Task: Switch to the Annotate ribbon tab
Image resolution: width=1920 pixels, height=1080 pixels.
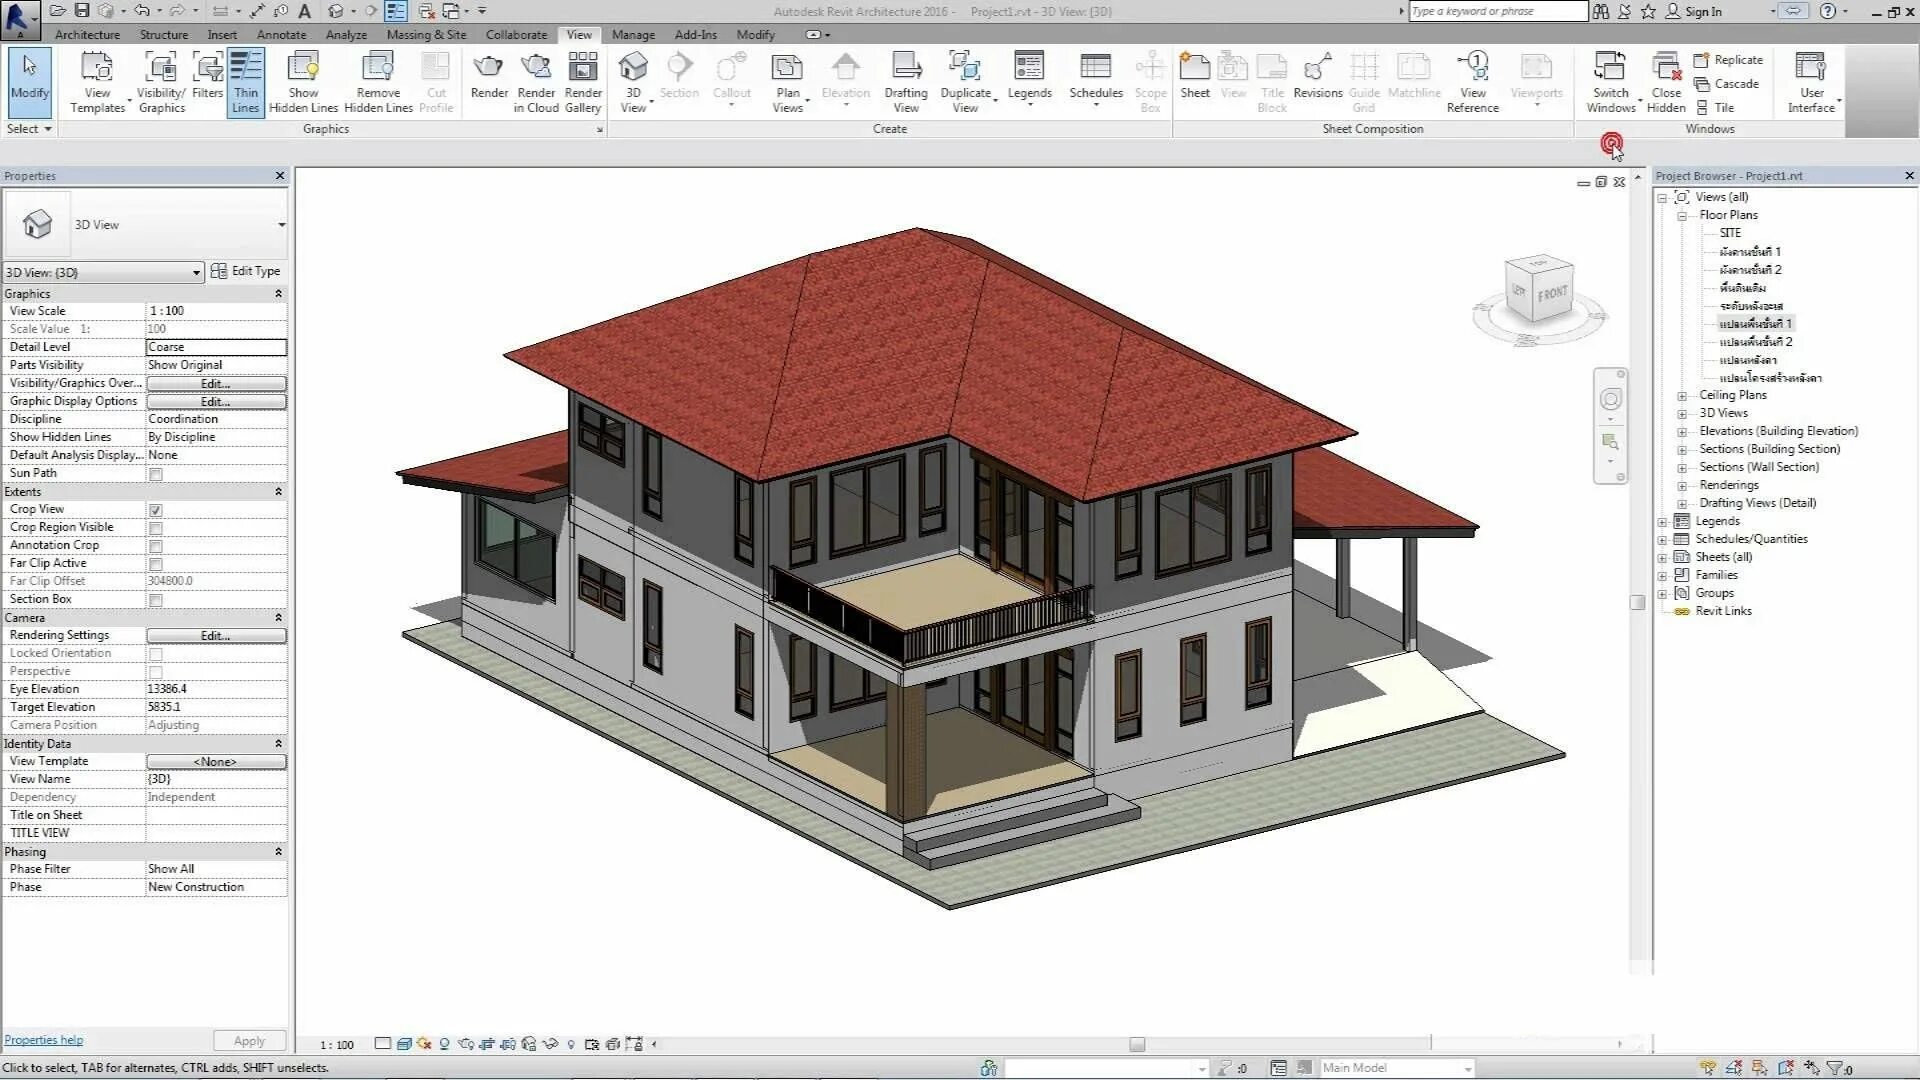Action: point(281,35)
